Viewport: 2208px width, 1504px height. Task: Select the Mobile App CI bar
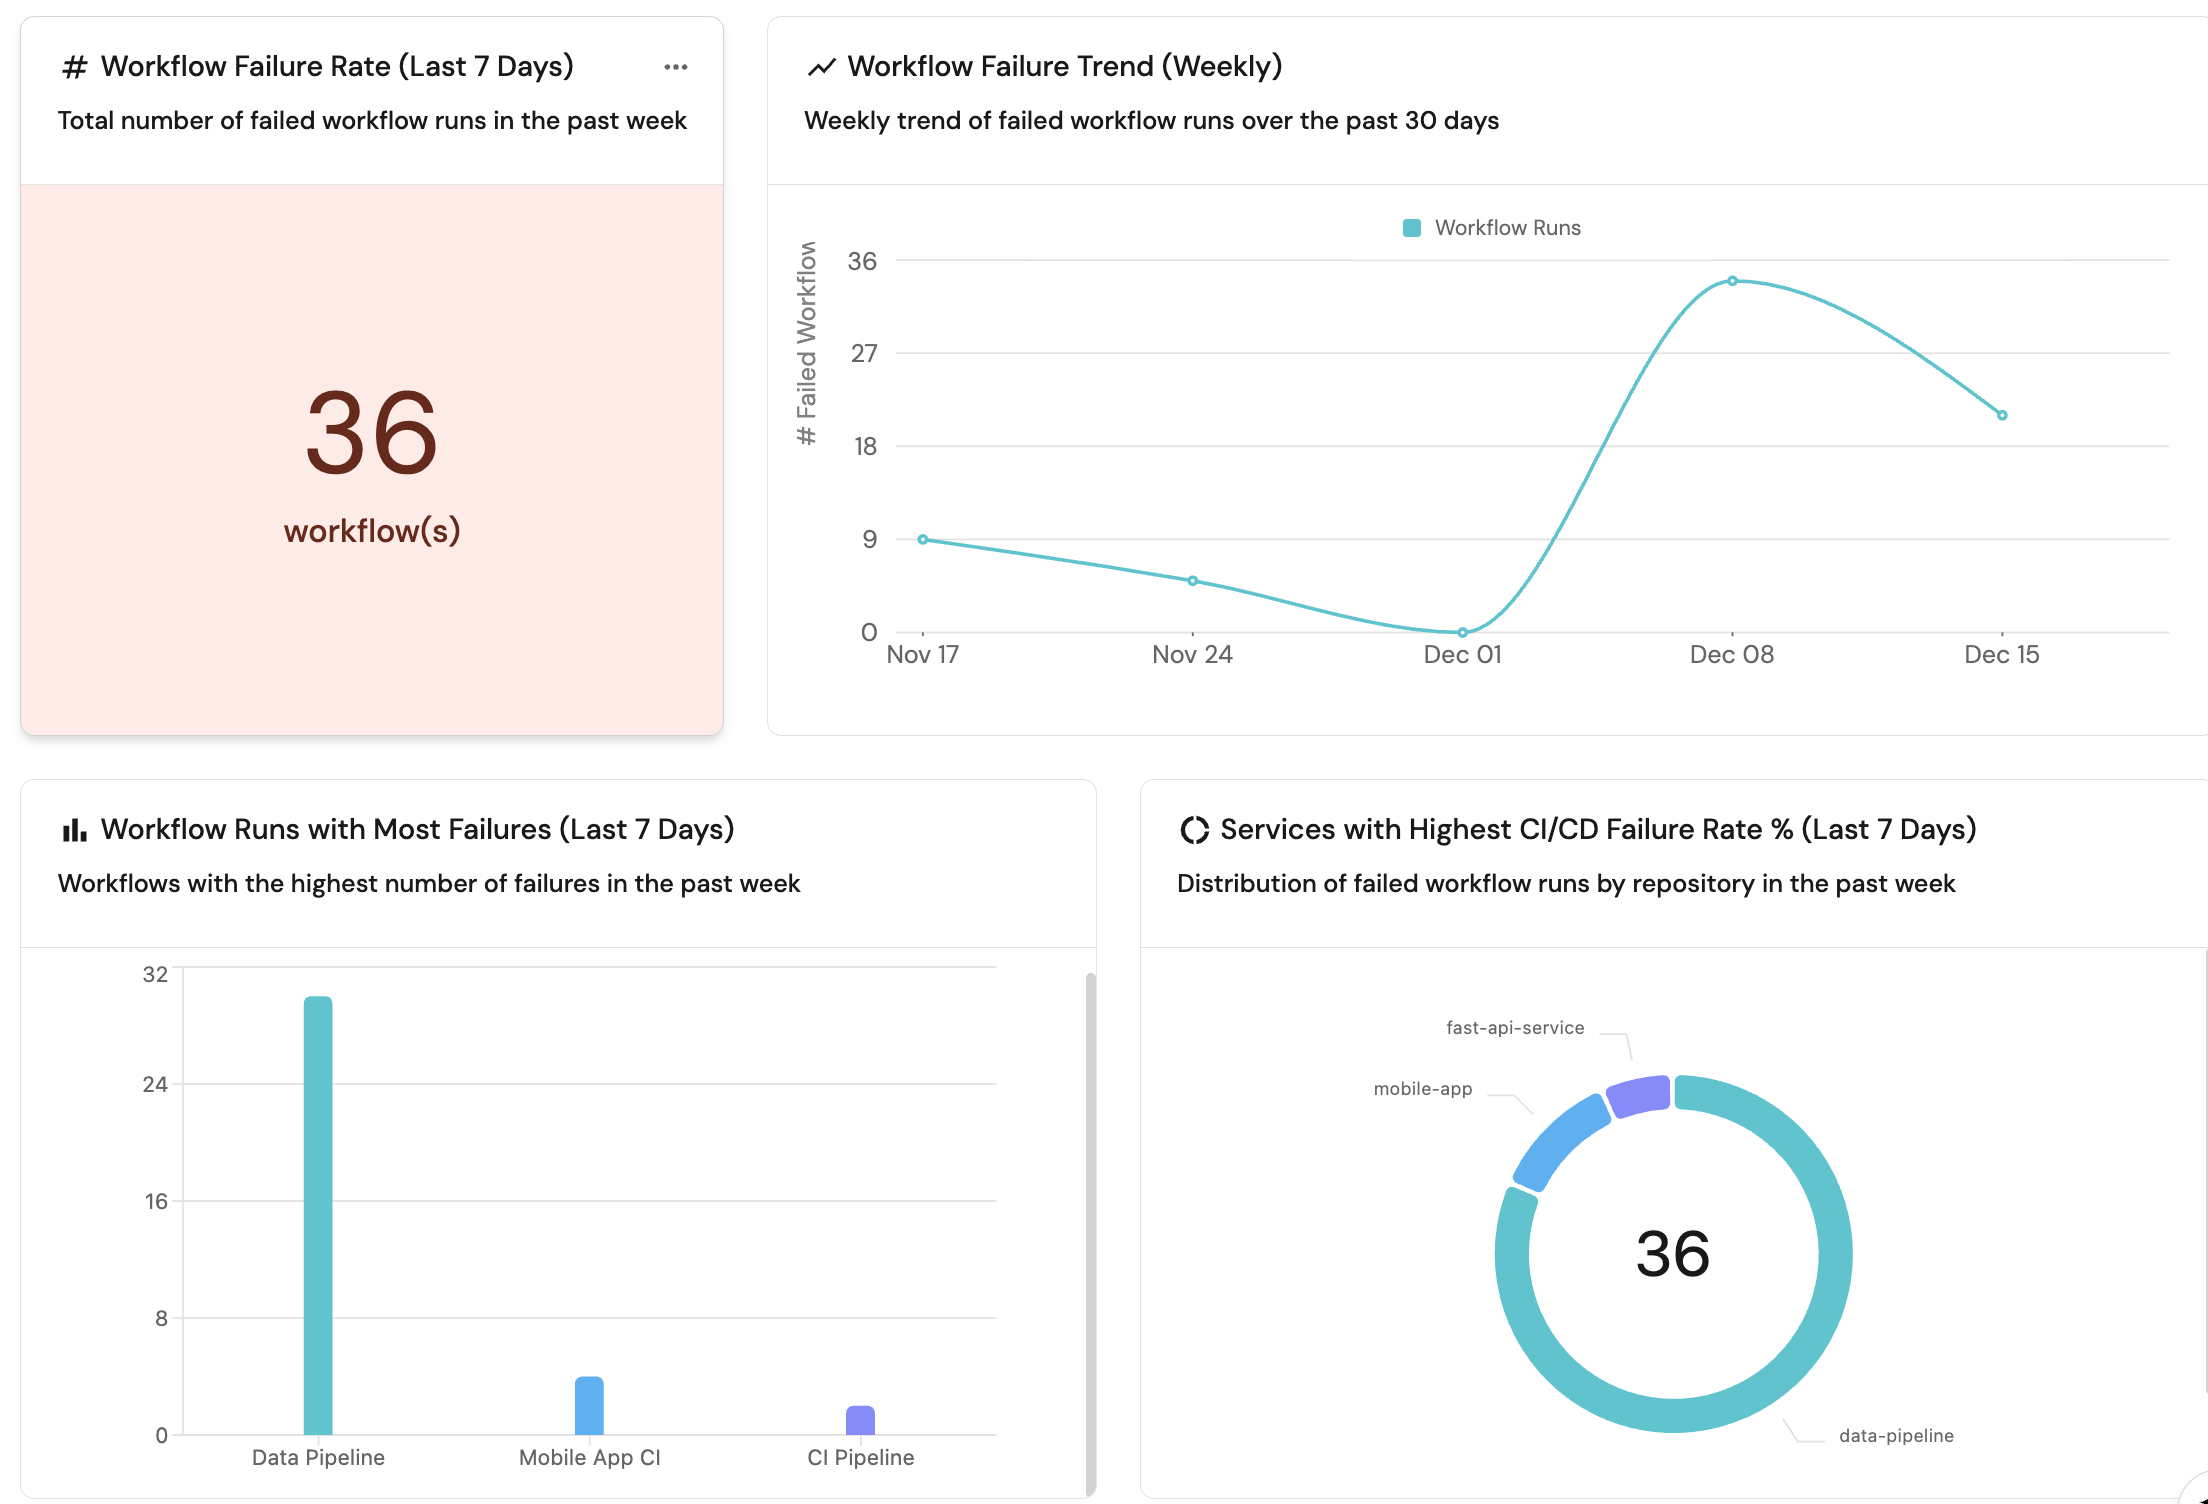589,1405
